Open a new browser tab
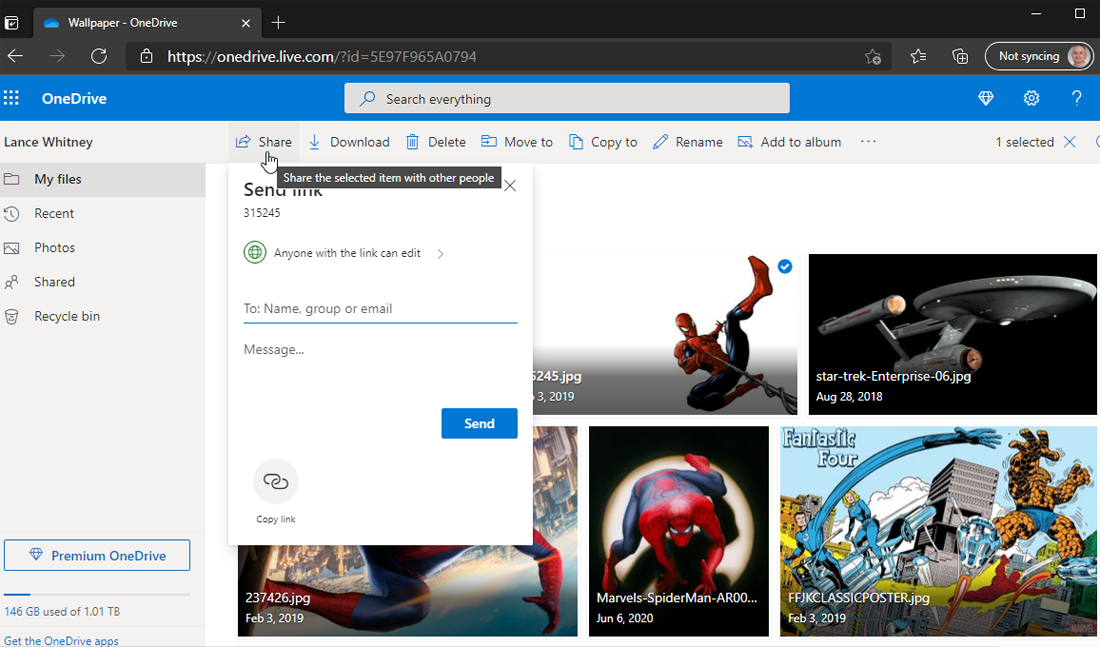The width and height of the screenshot is (1100, 647). (x=279, y=22)
